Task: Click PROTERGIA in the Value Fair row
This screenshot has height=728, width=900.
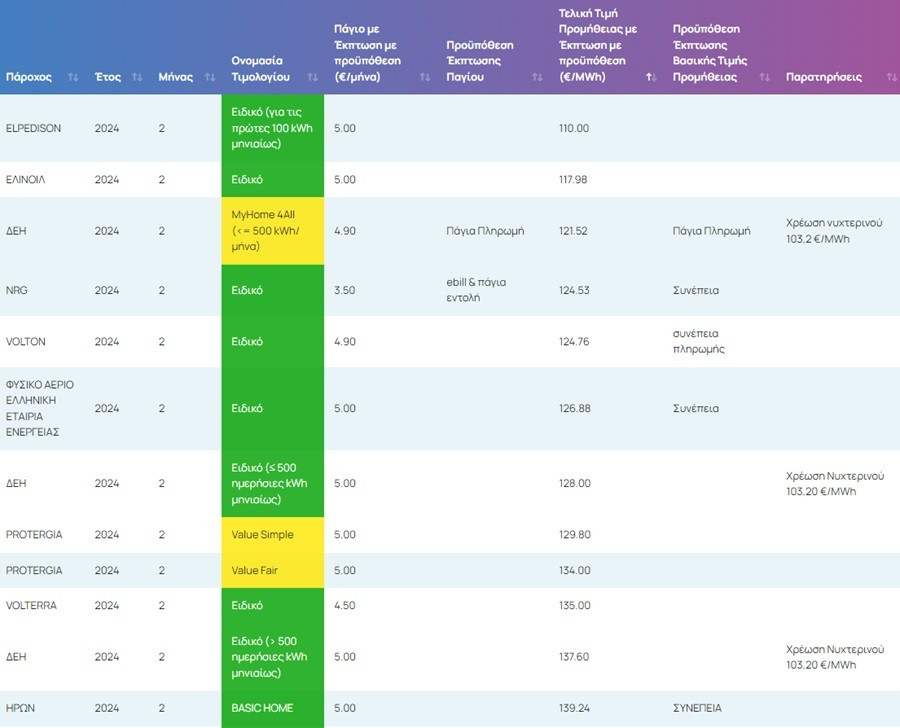Action: tap(34, 570)
